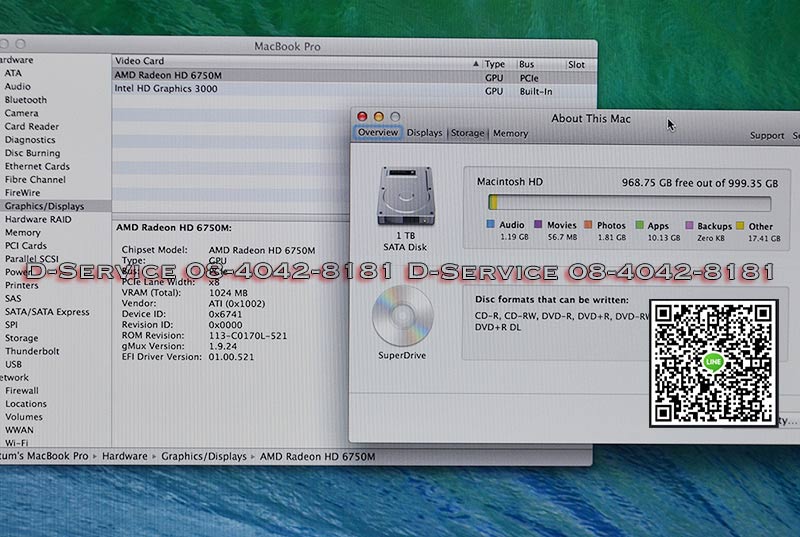800x537 pixels.
Task: Click the Movies purple legend swatch
Action: coord(538,224)
